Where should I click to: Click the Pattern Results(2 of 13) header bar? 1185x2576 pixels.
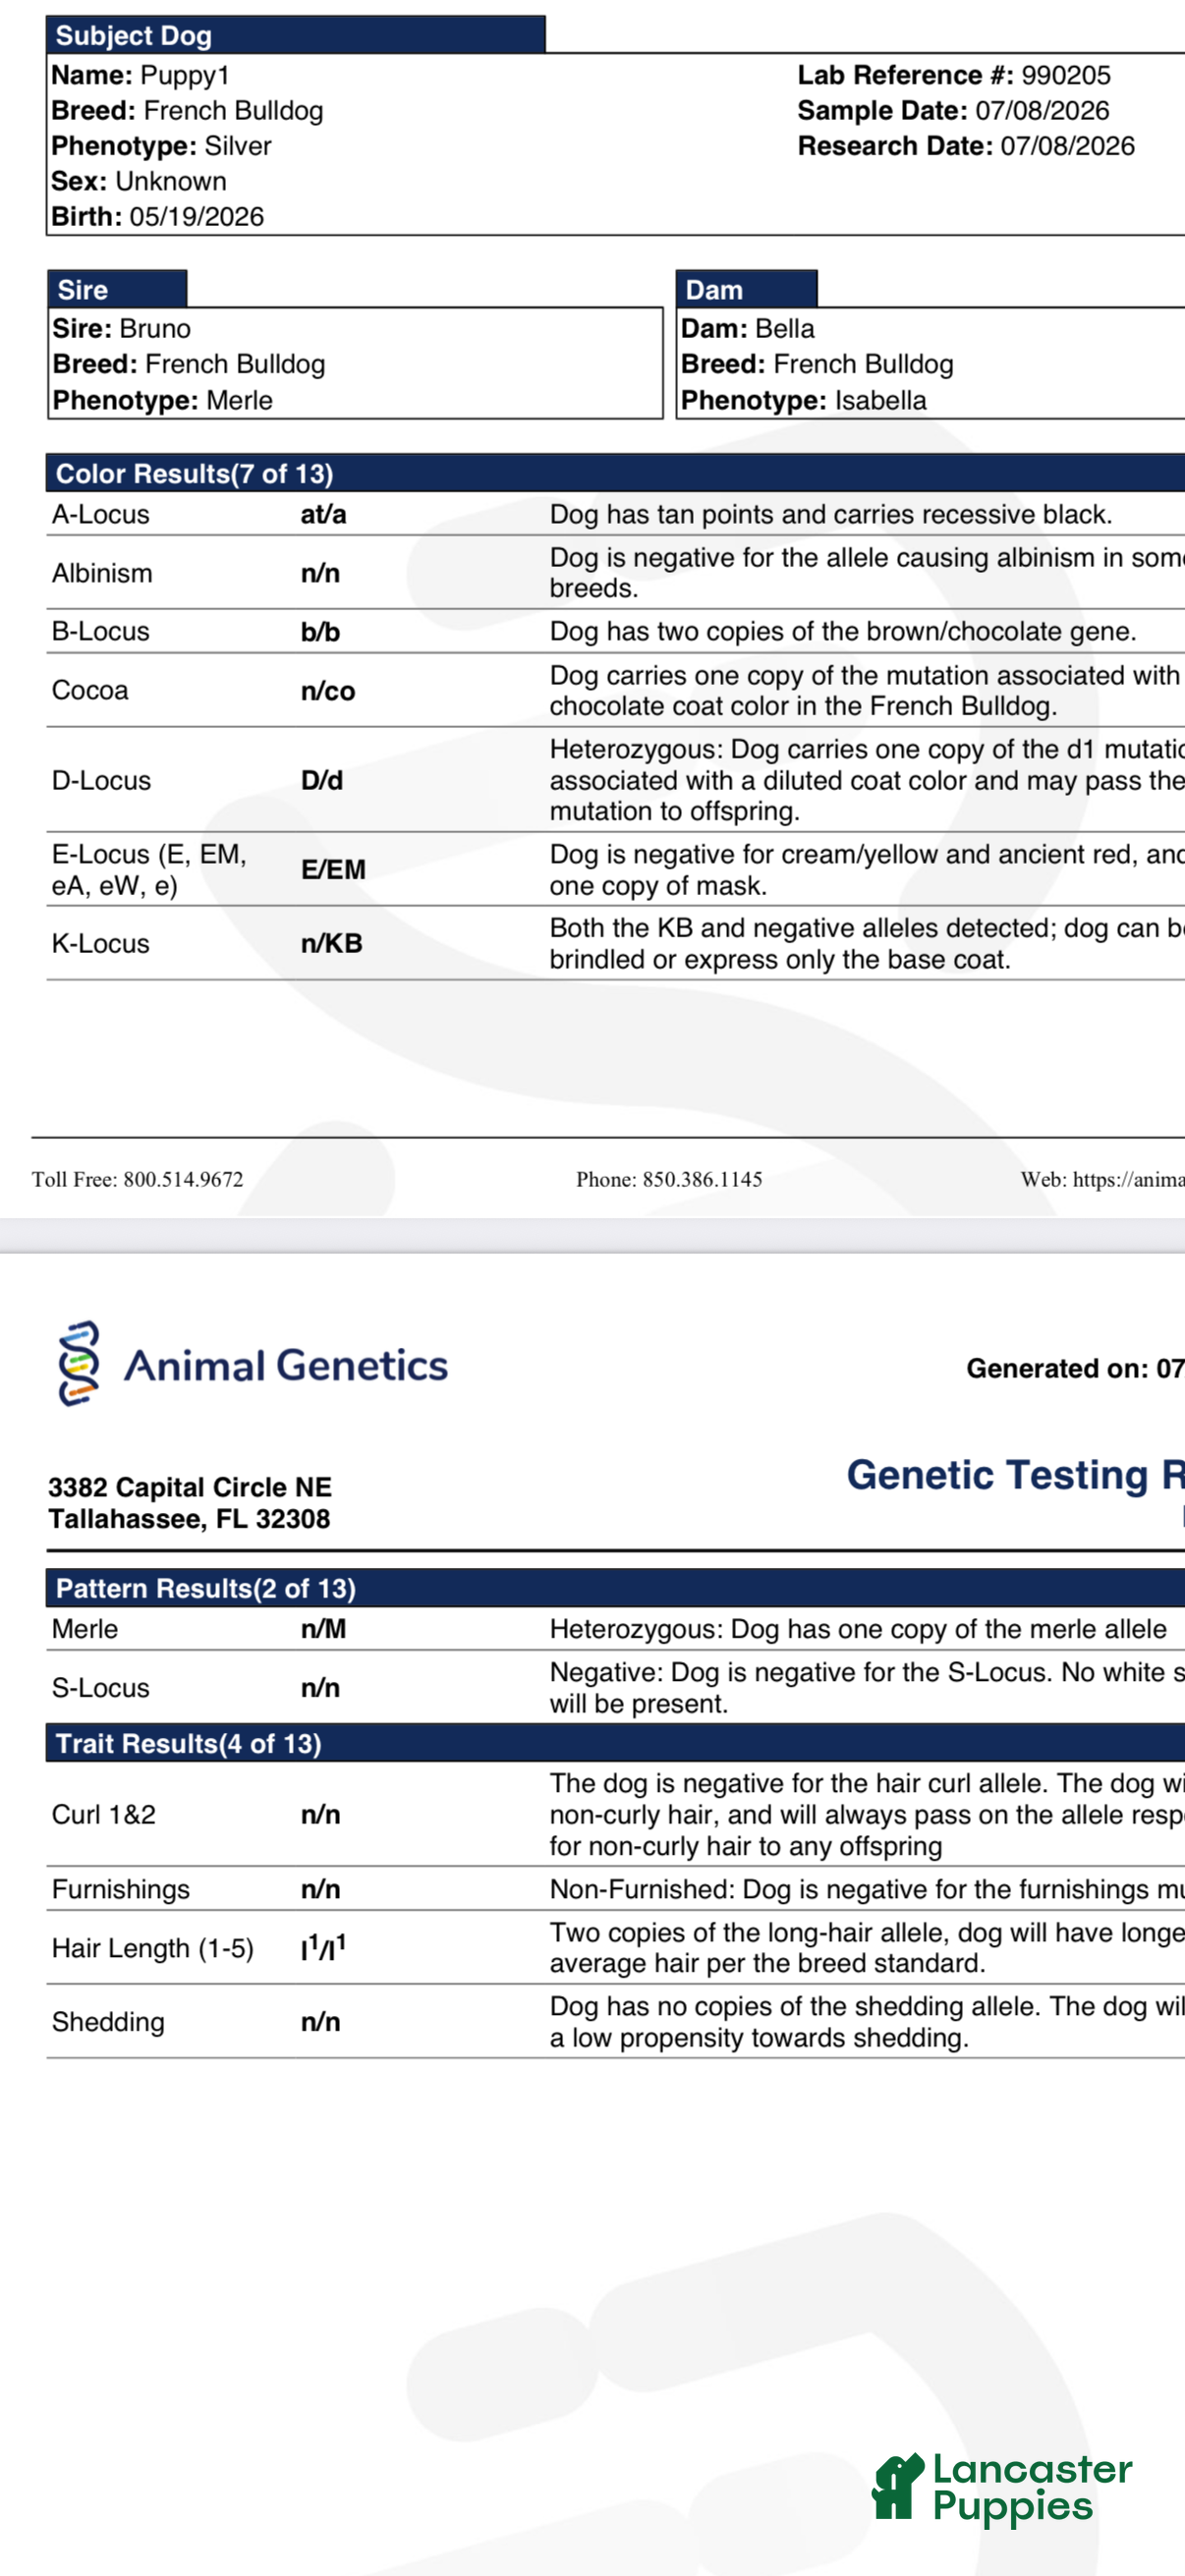(x=615, y=1588)
